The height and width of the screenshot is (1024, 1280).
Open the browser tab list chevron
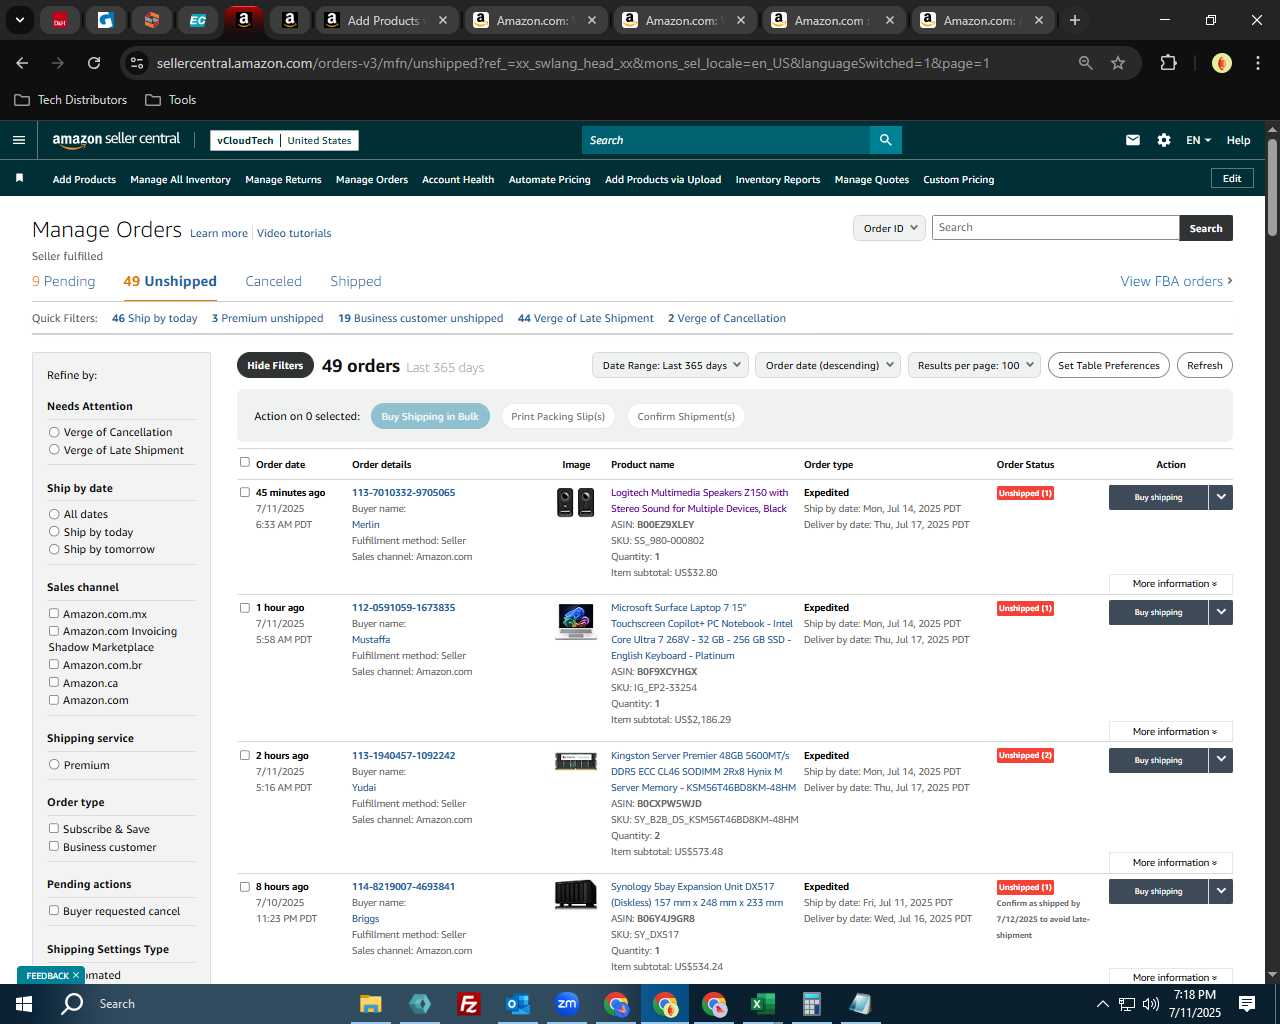pyautogui.click(x=19, y=20)
